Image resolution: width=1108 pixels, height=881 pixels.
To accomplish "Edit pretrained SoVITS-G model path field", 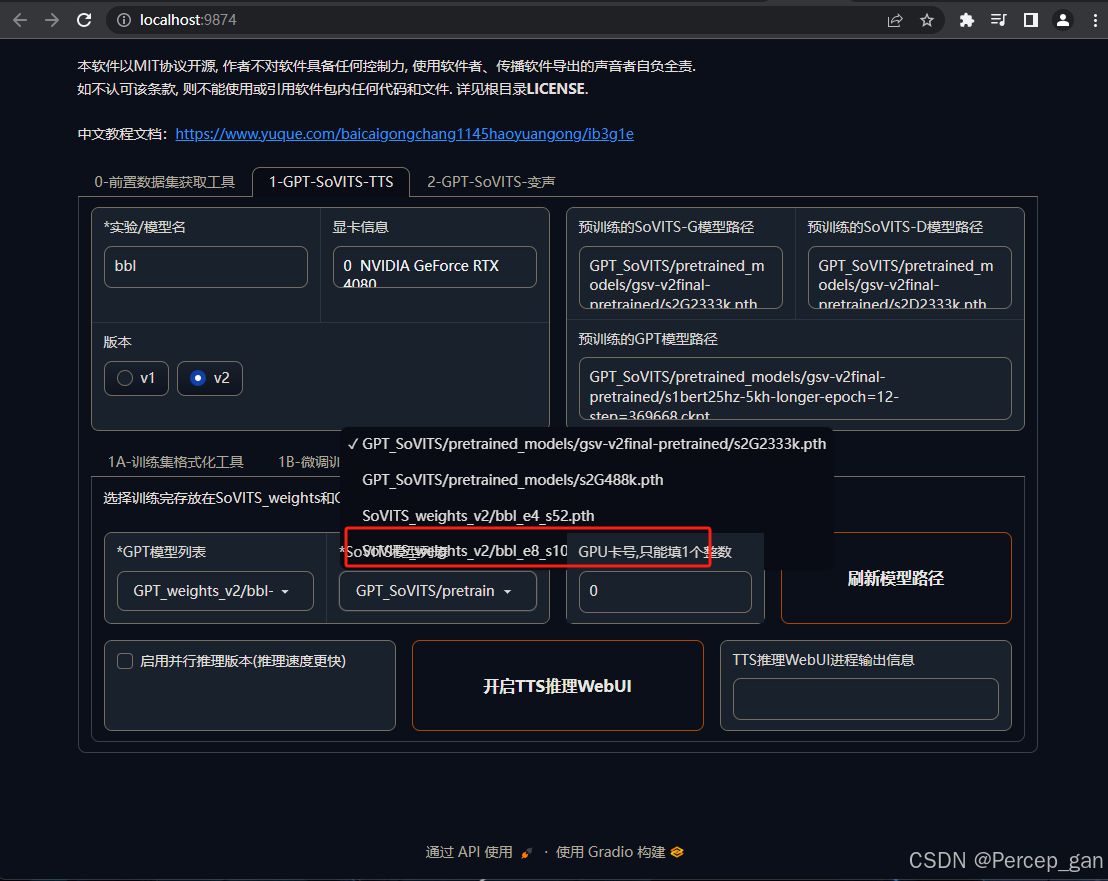I will pos(680,278).
